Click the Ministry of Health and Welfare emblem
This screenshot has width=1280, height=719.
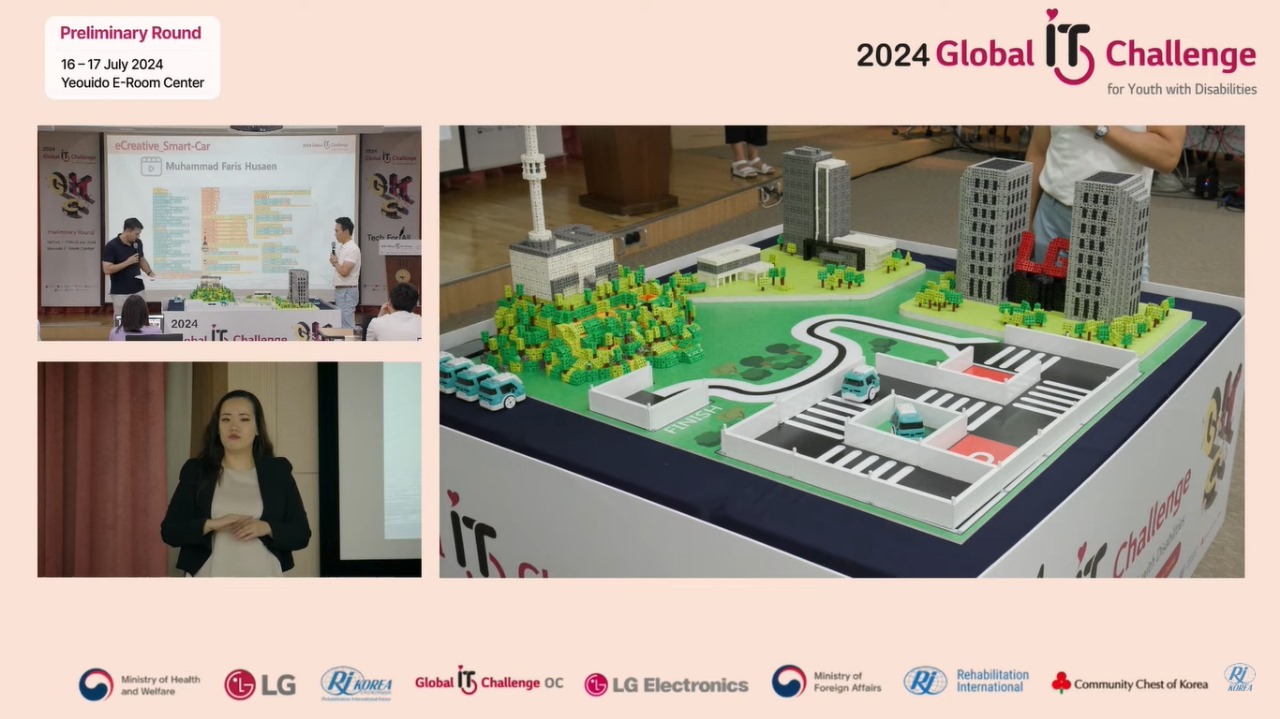click(96, 684)
